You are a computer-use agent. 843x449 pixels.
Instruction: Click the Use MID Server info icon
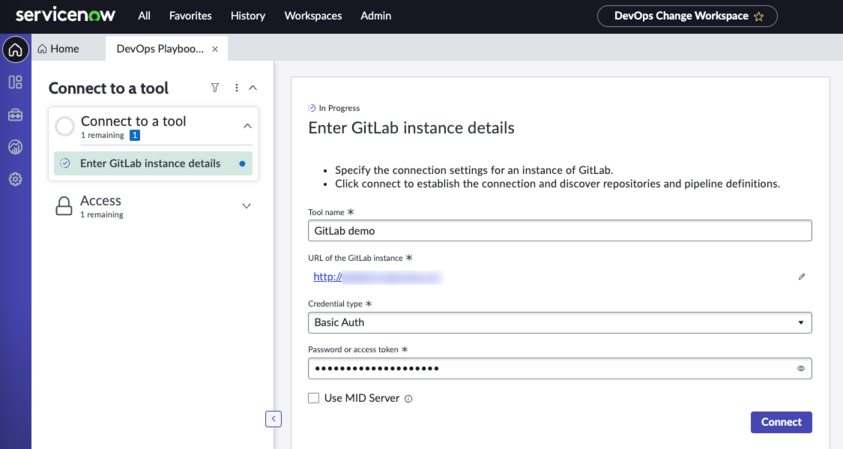coord(409,399)
